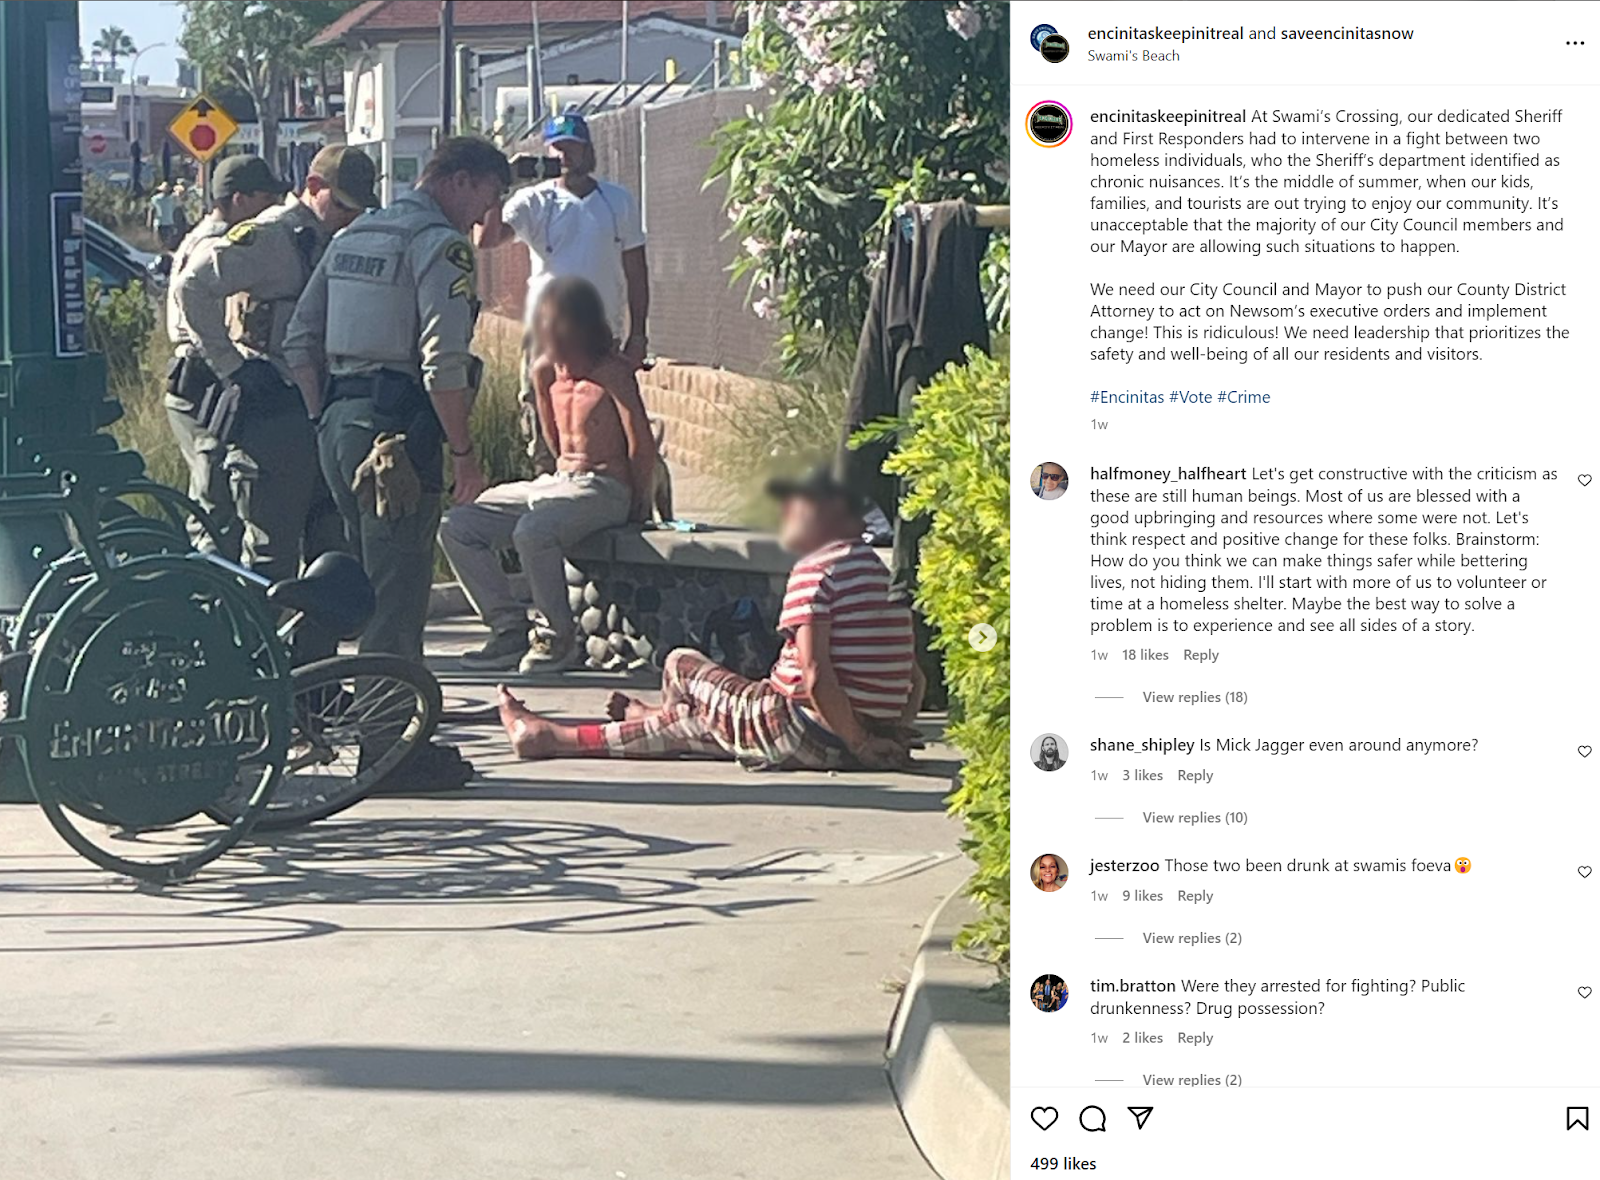Open Swami's Beach location link
Screen dimensions: 1600x1180
[x=1133, y=56]
